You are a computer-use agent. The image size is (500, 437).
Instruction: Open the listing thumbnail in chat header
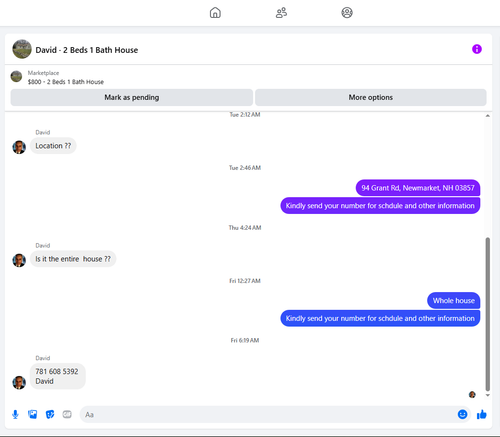22,49
